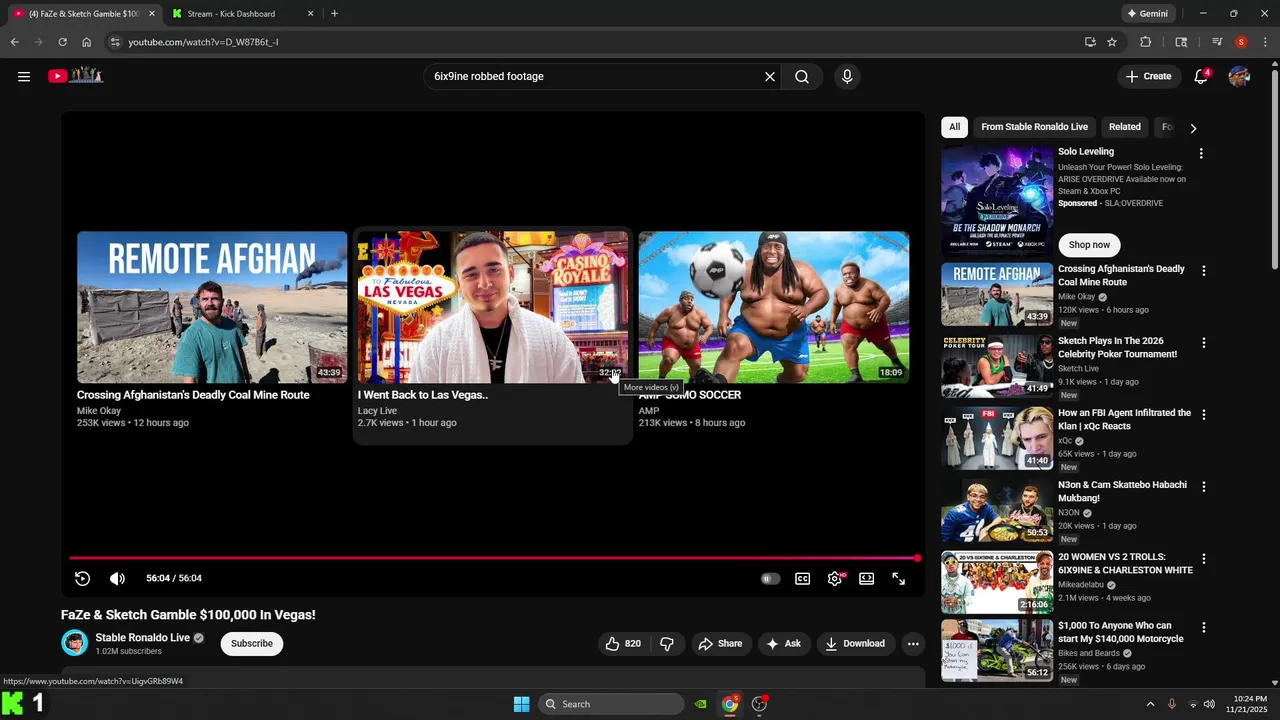Open more actions under the video

(x=913, y=644)
